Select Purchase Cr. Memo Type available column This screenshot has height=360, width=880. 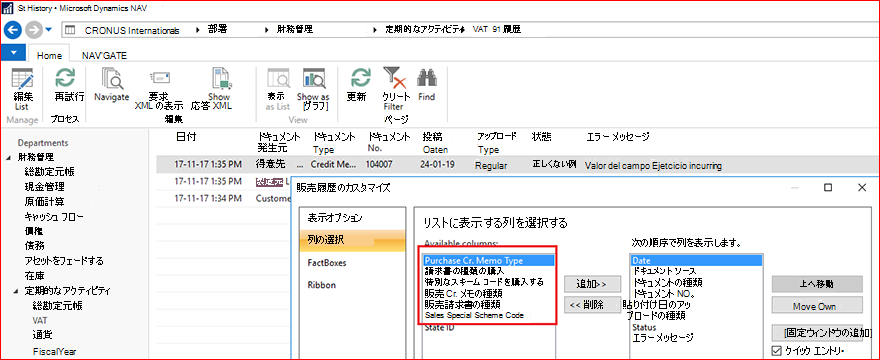click(488, 261)
